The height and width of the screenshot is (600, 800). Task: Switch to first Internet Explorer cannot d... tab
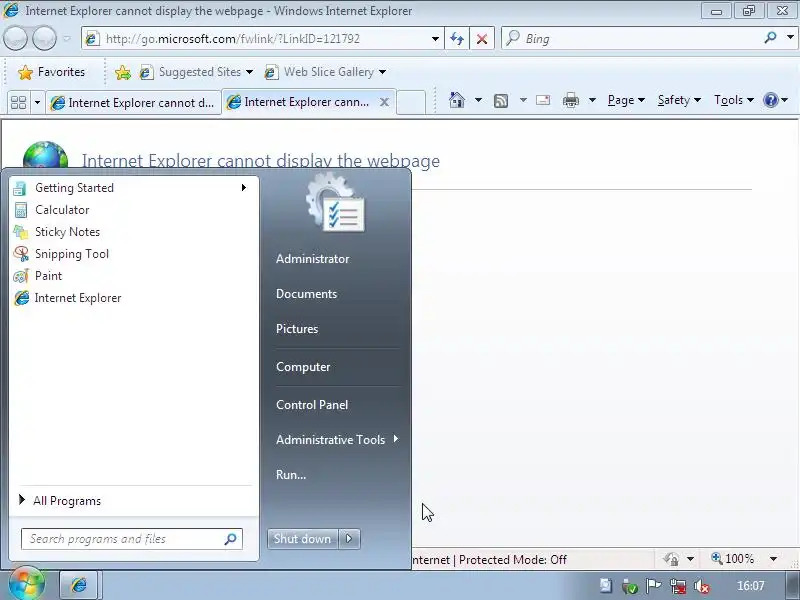(x=133, y=103)
